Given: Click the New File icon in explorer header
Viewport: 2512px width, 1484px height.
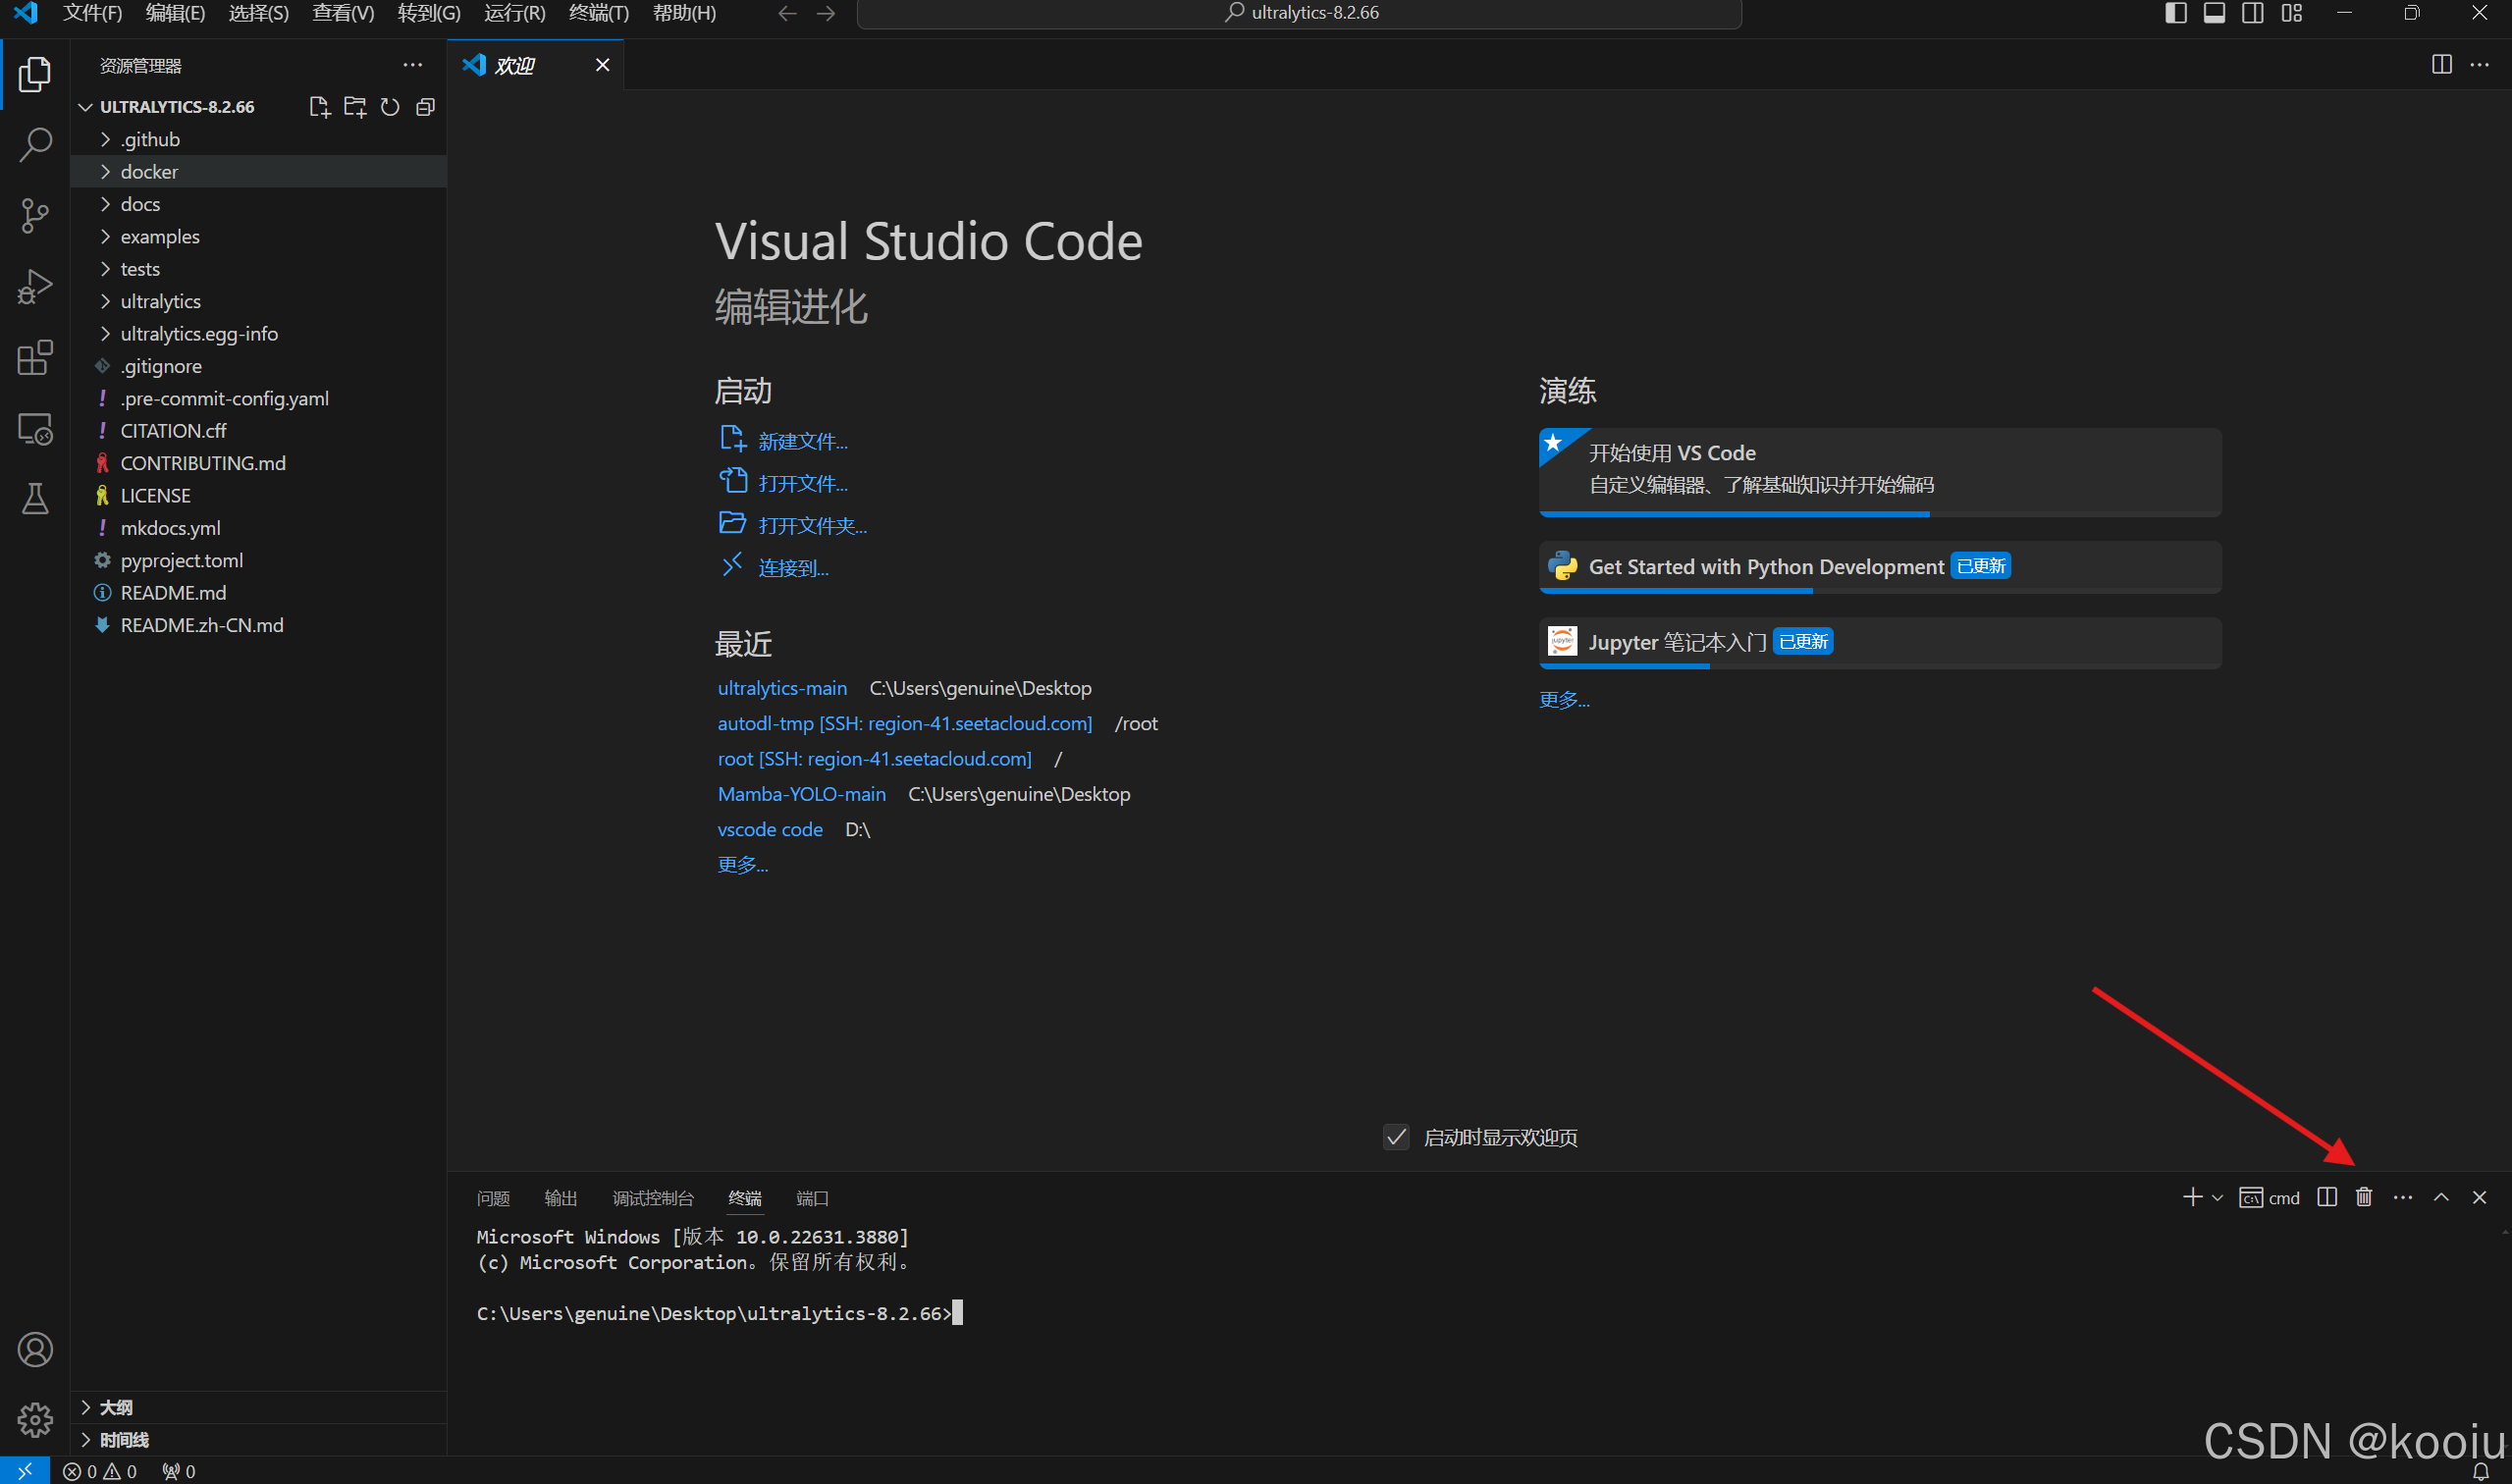Looking at the screenshot, I should [319, 107].
